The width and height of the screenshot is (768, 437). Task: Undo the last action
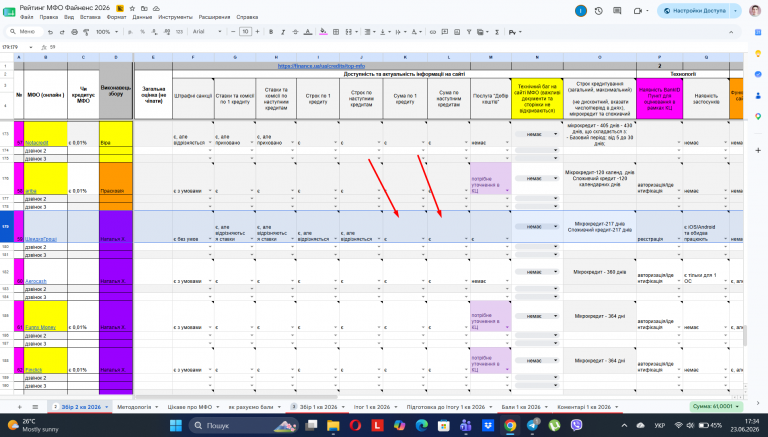point(50,32)
